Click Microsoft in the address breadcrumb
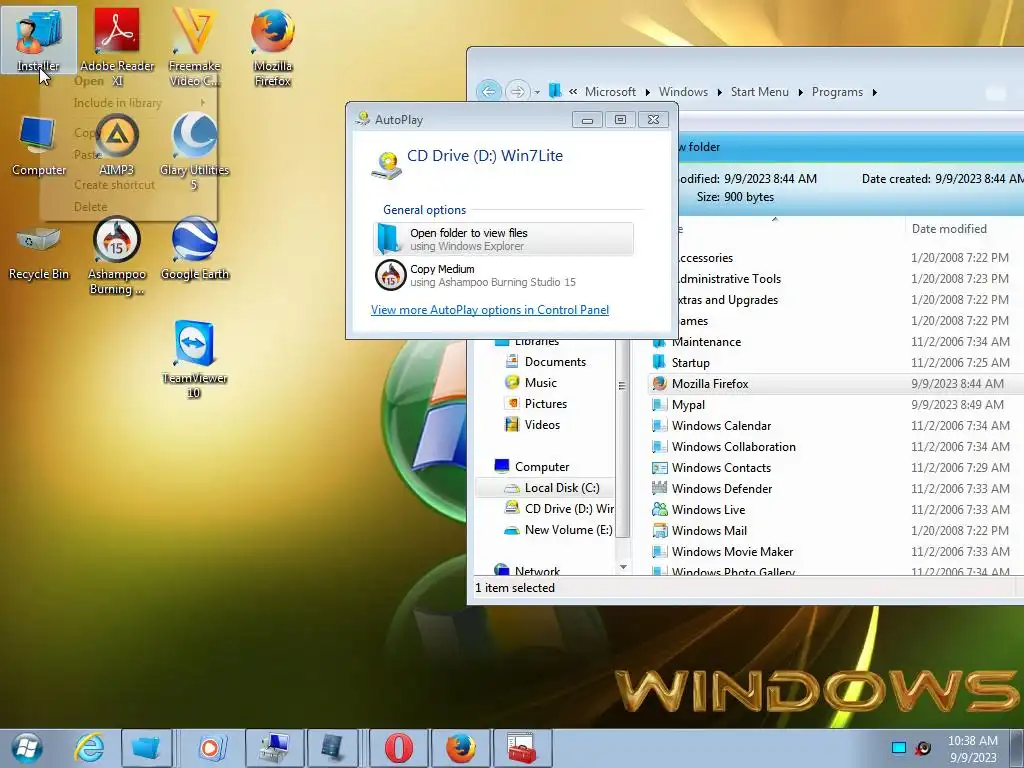 [610, 92]
